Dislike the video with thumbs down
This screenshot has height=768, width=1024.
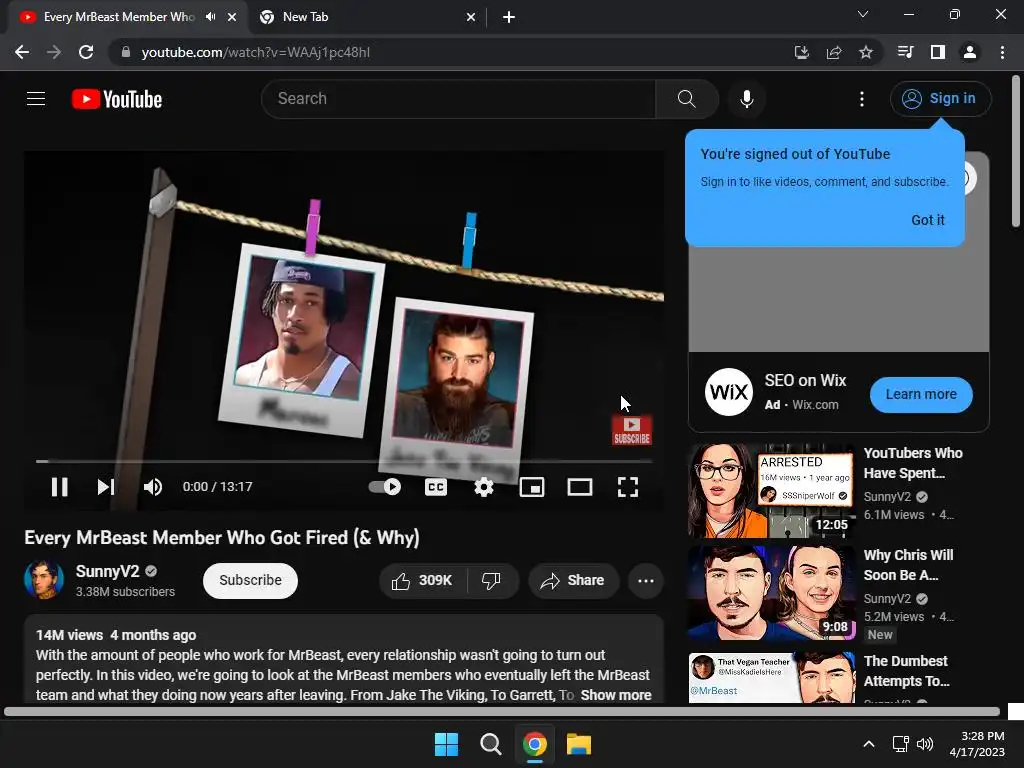[491, 581]
